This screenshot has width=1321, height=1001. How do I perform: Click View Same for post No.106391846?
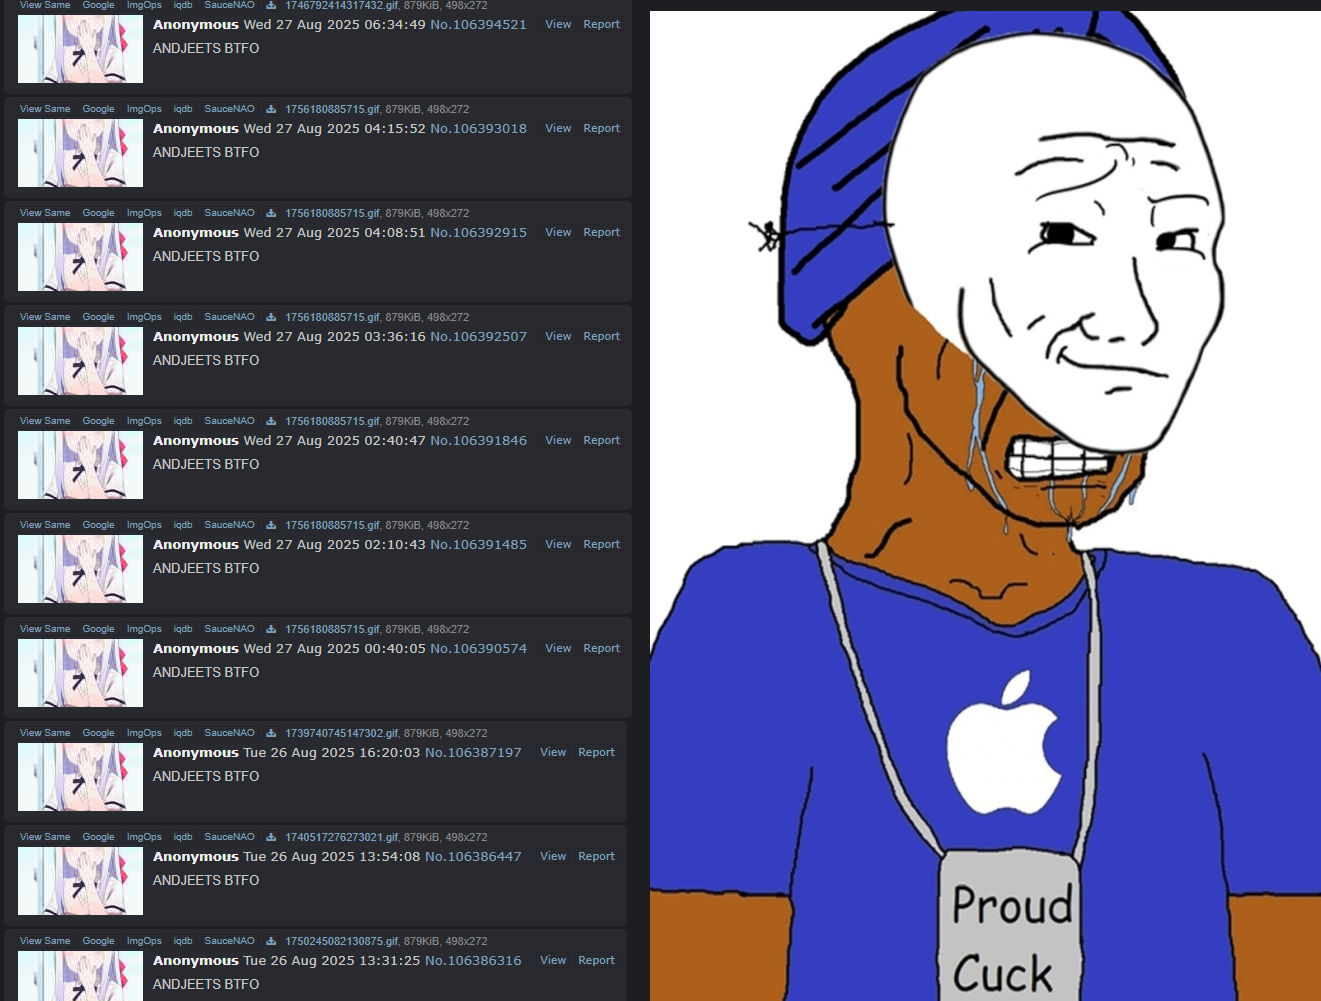pos(45,421)
